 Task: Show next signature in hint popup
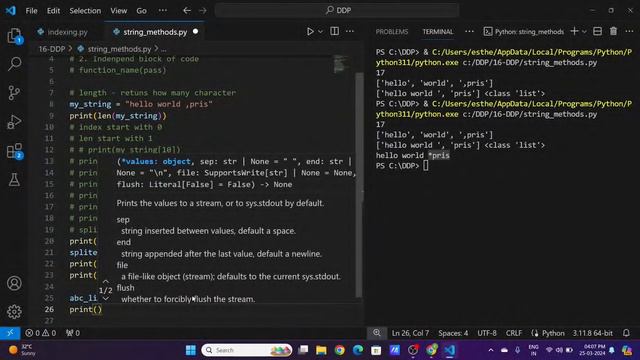pyautogui.click(x=106, y=299)
